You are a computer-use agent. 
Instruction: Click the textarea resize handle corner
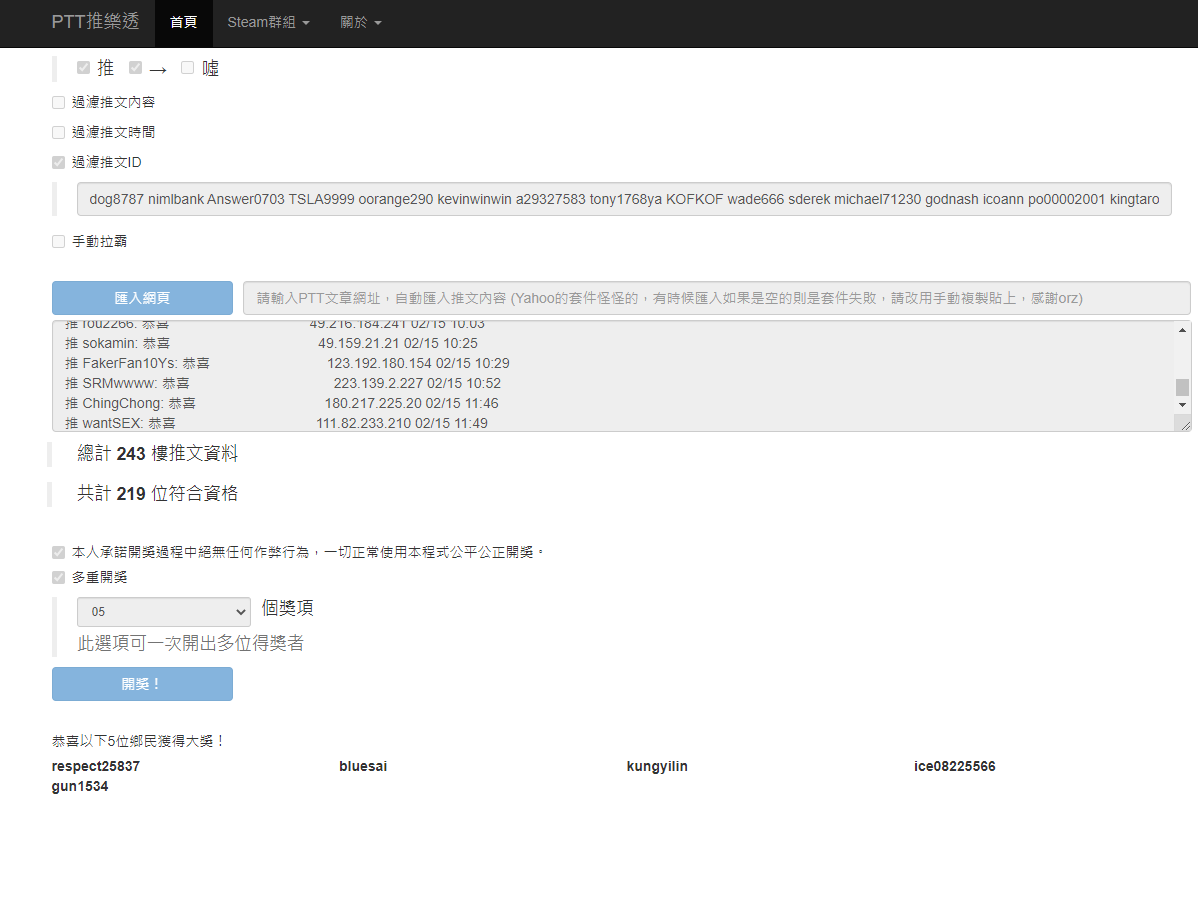click(1185, 425)
